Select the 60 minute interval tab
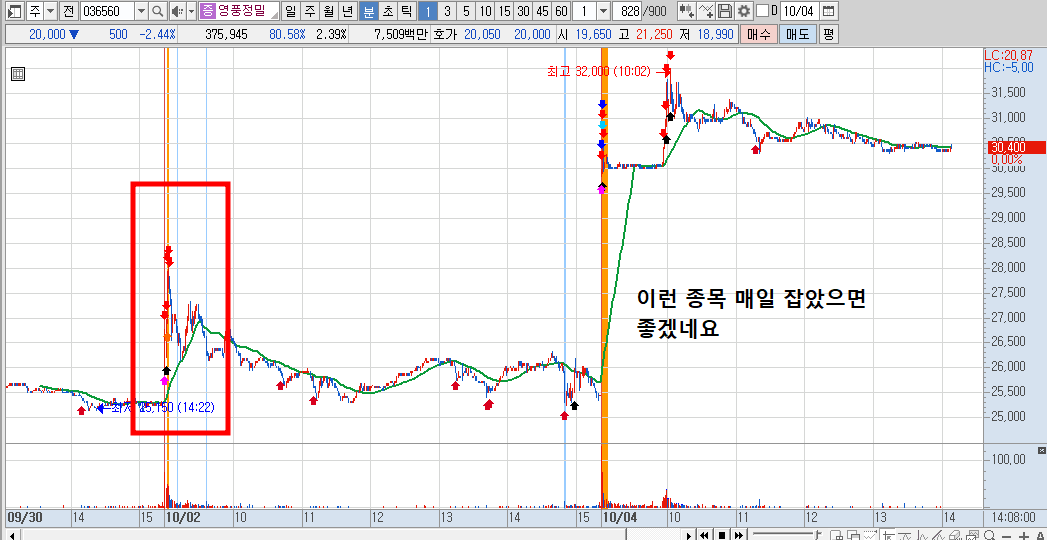This screenshot has width=1047, height=540. click(x=562, y=11)
